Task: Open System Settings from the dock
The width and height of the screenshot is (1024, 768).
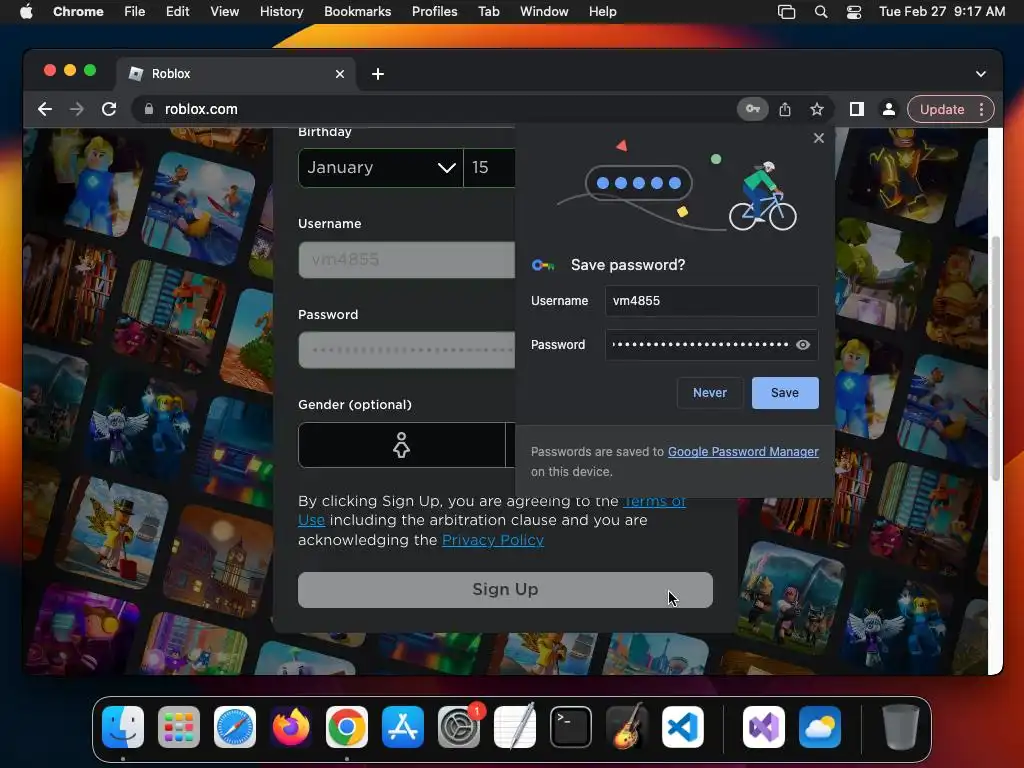Action: point(459,727)
